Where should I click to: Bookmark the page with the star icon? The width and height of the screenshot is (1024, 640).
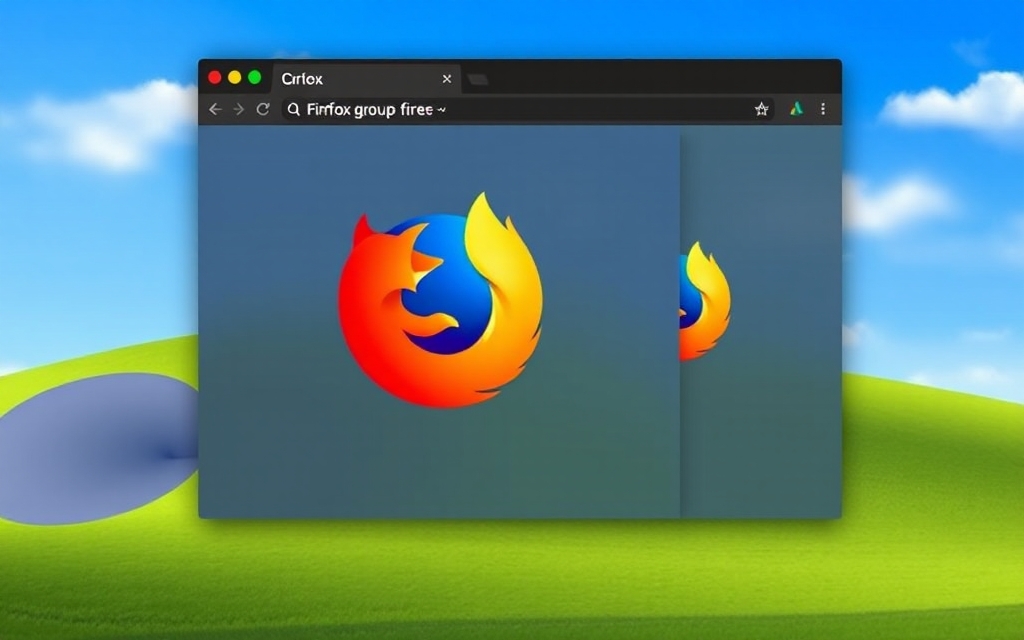[x=761, y=109]
